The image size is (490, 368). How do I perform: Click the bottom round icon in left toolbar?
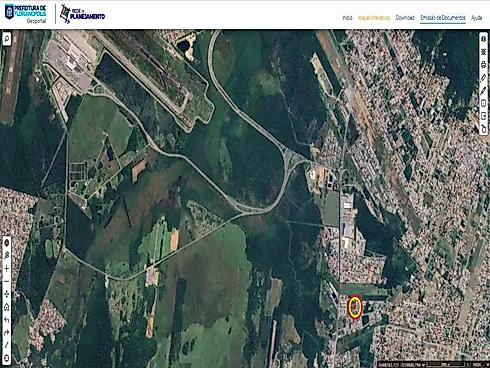click(x=6, y=358)
